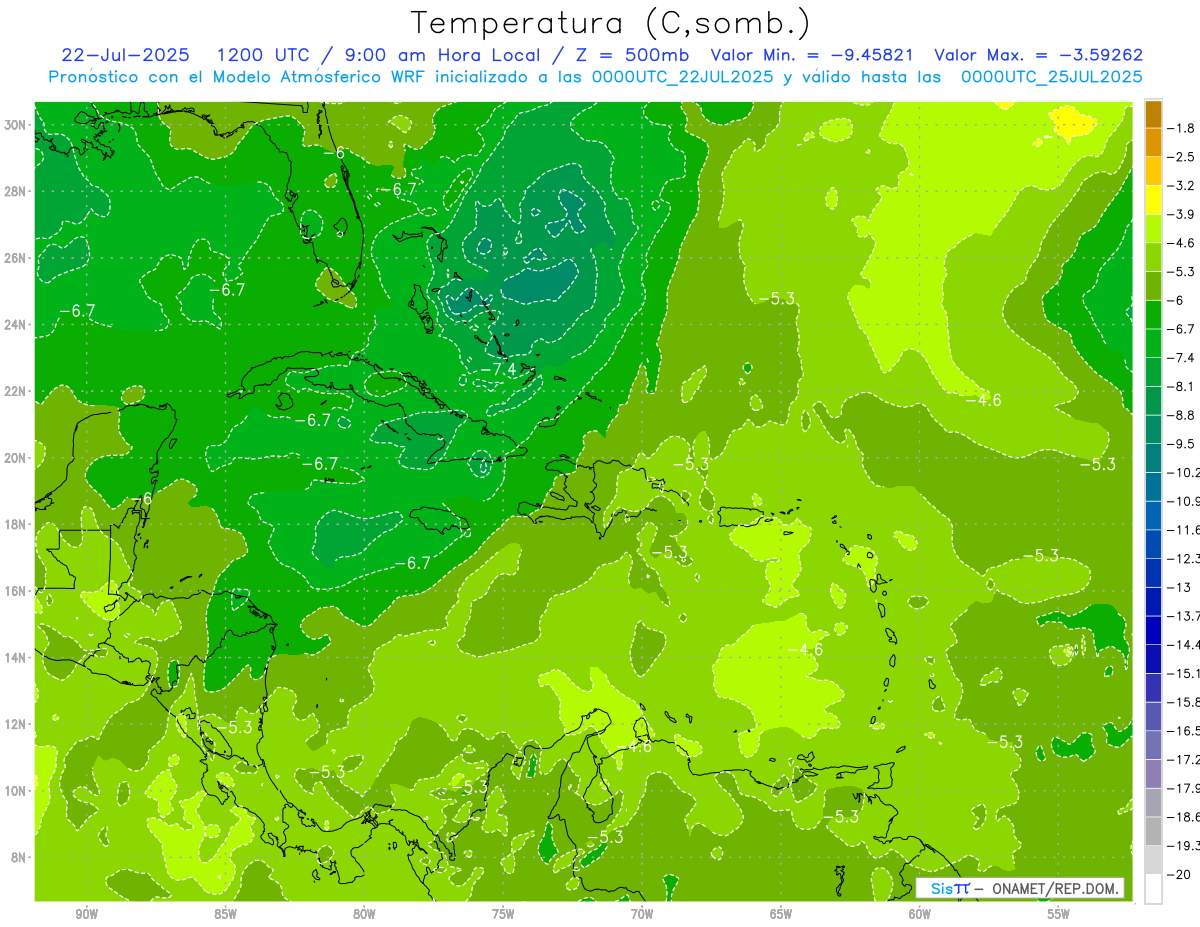This screenshot has width=1200, height=927.
Task: Select the -10.9 color bar label
Action: coord(1184,501)
